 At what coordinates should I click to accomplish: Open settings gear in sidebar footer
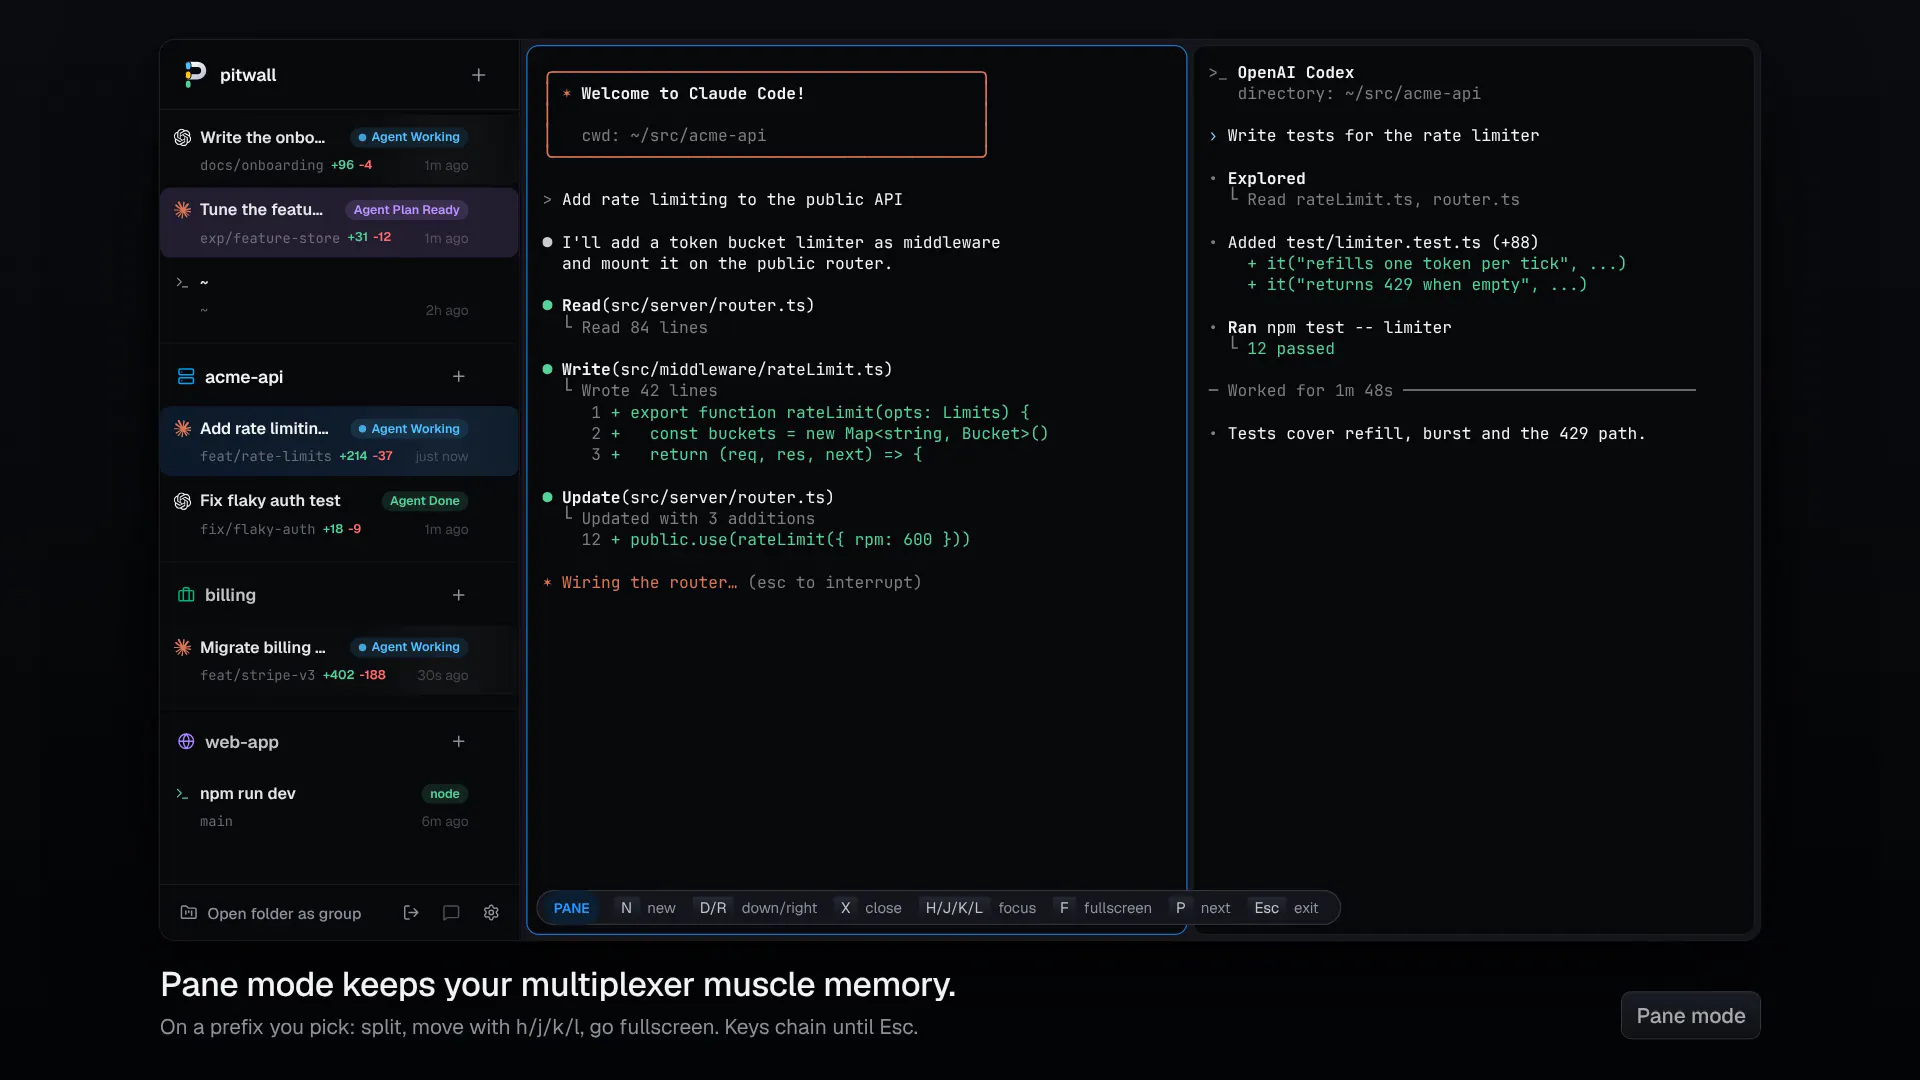491,913
